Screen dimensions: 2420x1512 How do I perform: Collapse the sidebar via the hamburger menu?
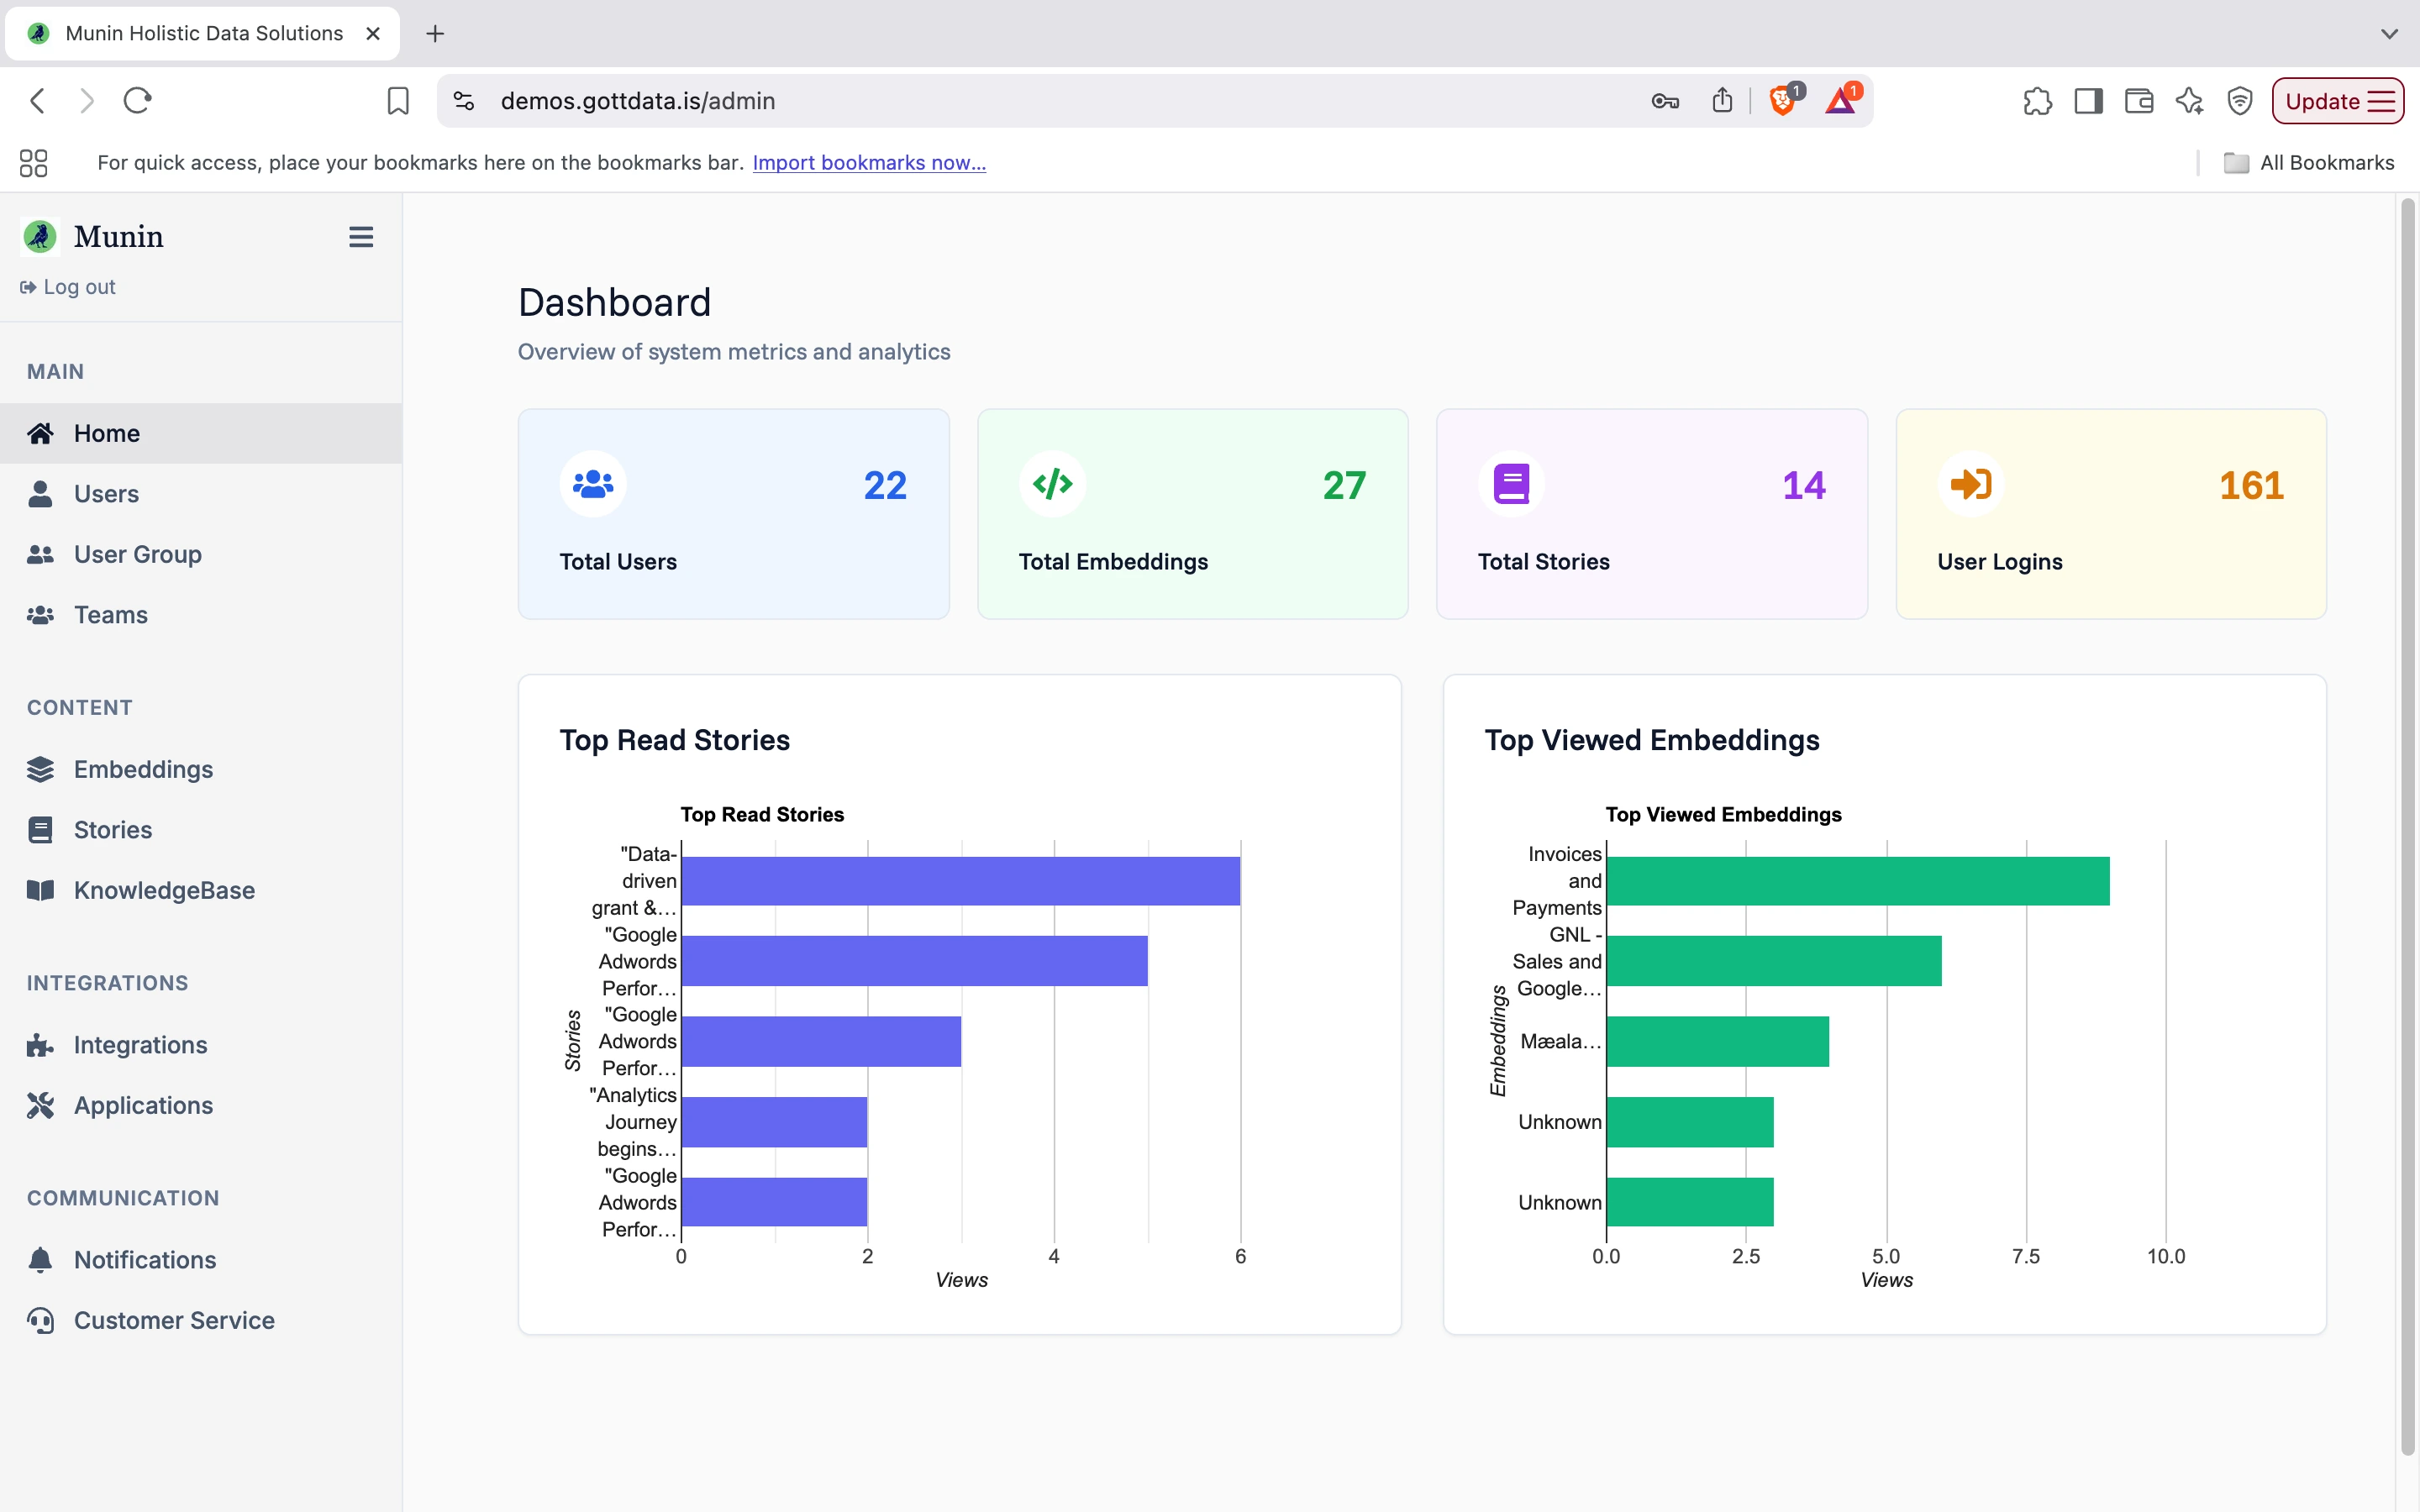pos(360,236)
